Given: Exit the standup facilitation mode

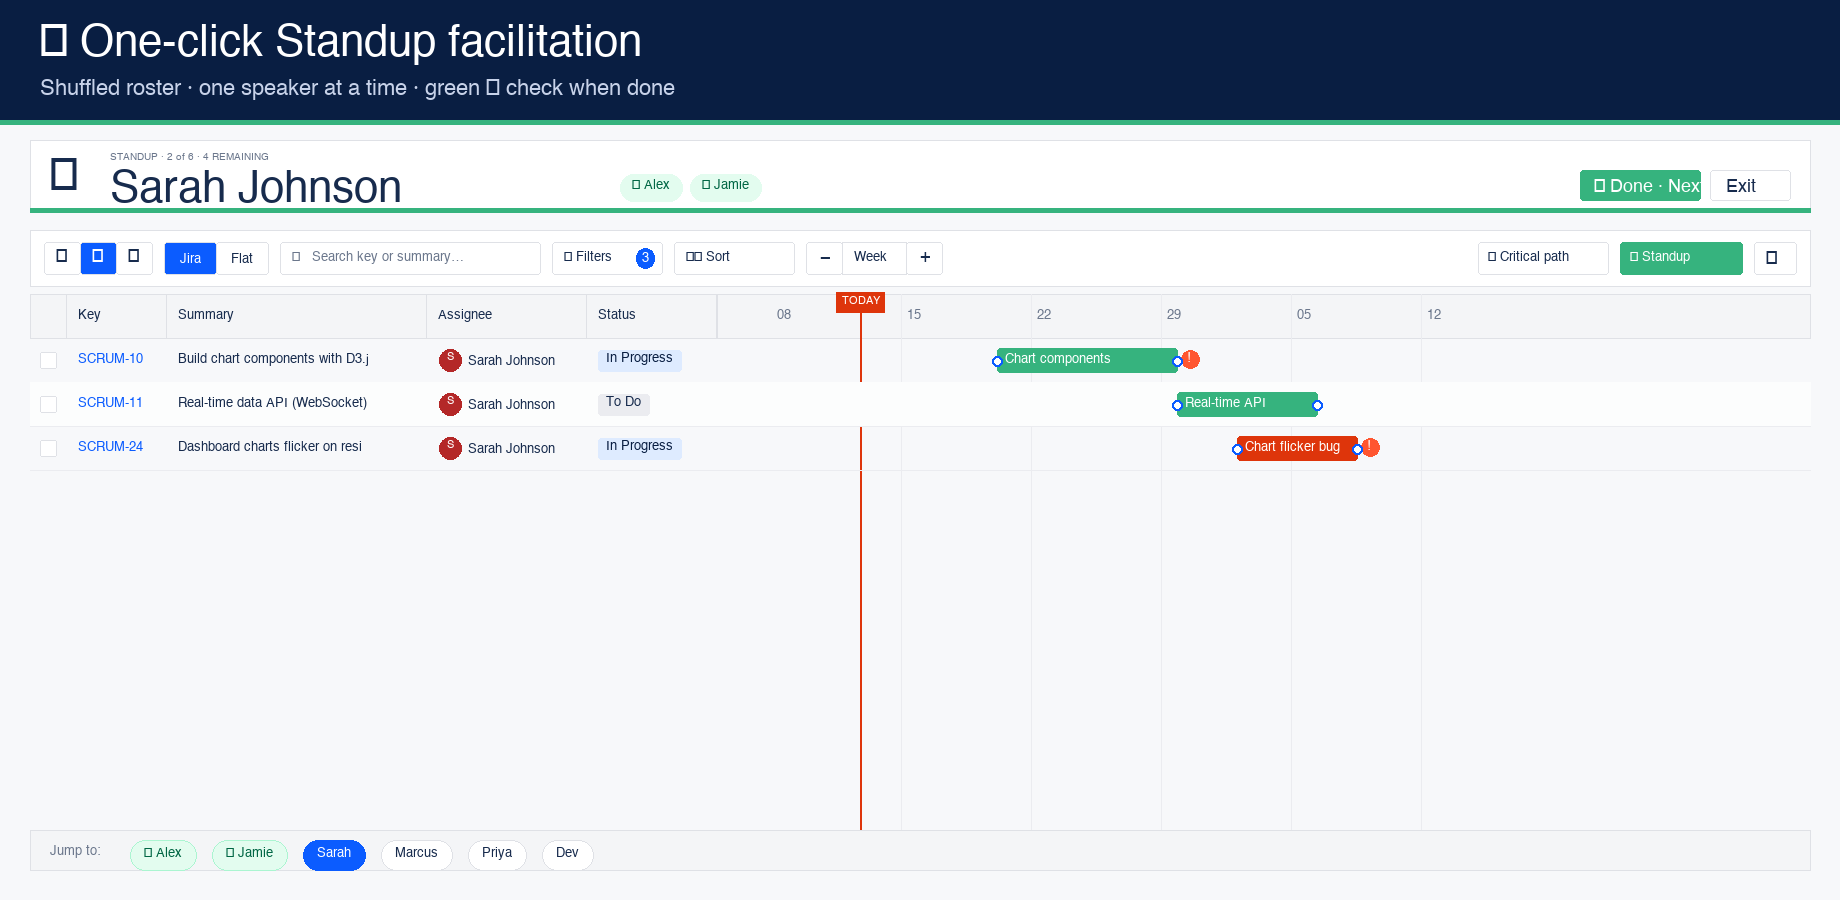Looking at the screenshot, I should pyautogui.click(x=1750, y=185).
